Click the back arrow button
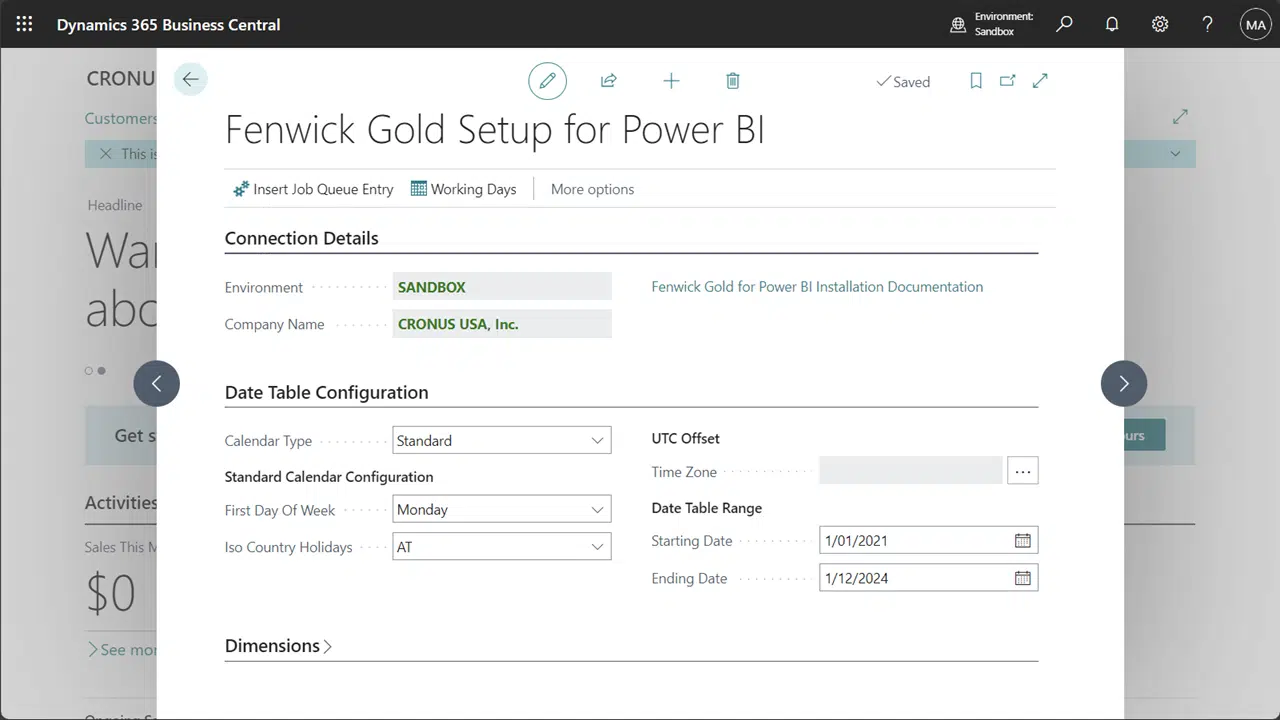This screenshot has width=1280, height=720. tap(190, 80)
